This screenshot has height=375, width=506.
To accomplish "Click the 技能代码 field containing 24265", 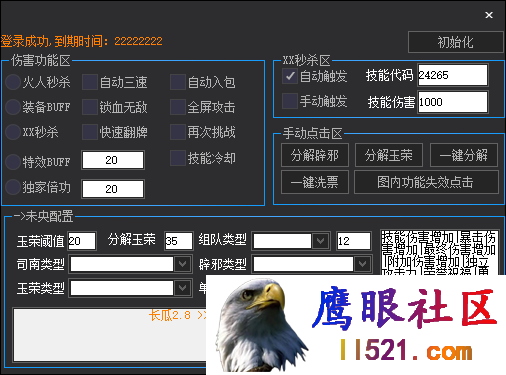I will [453, 75].
